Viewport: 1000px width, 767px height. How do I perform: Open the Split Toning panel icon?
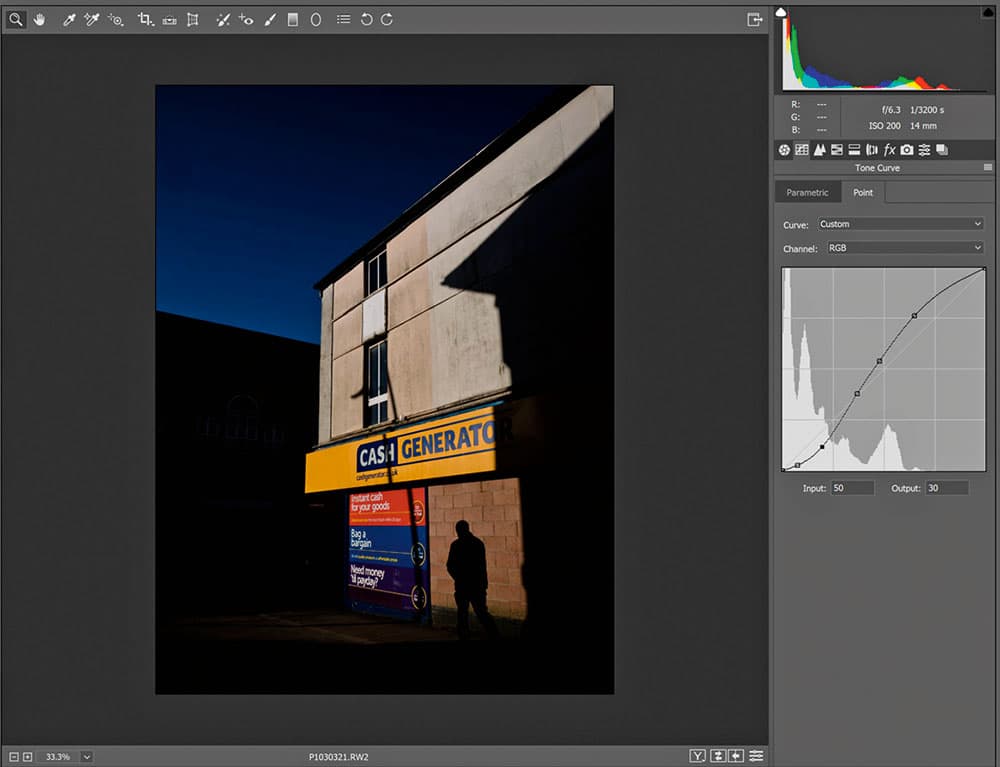[854, 150]
